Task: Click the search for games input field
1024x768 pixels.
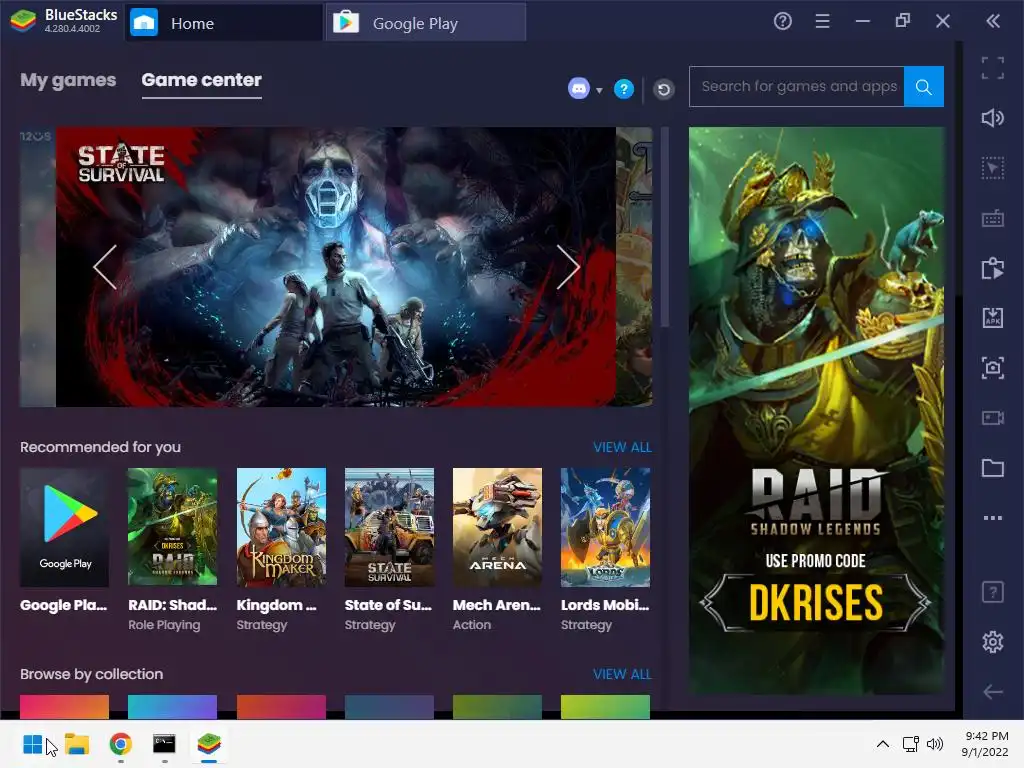Action: (797, 86)
